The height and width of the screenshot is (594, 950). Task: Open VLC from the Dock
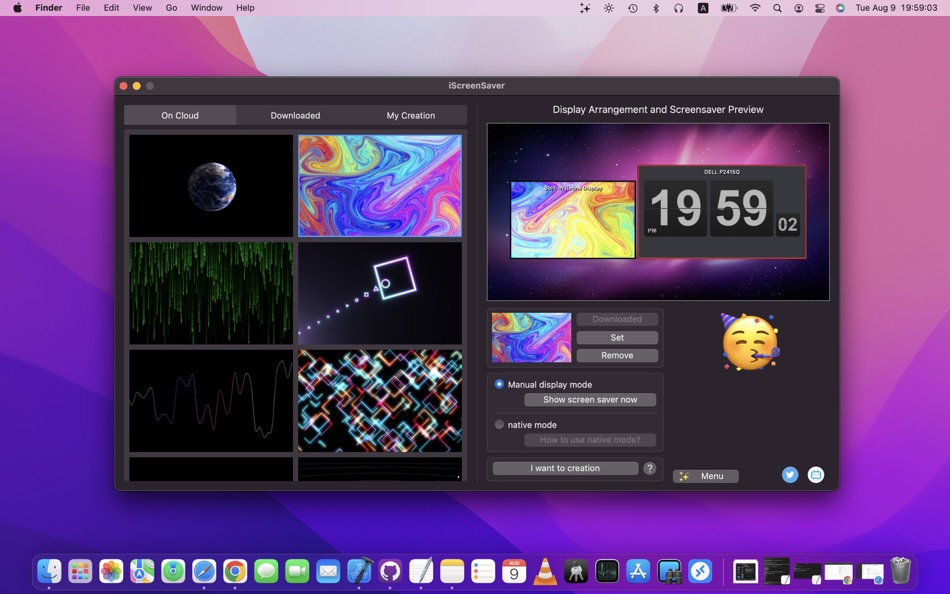545,571
